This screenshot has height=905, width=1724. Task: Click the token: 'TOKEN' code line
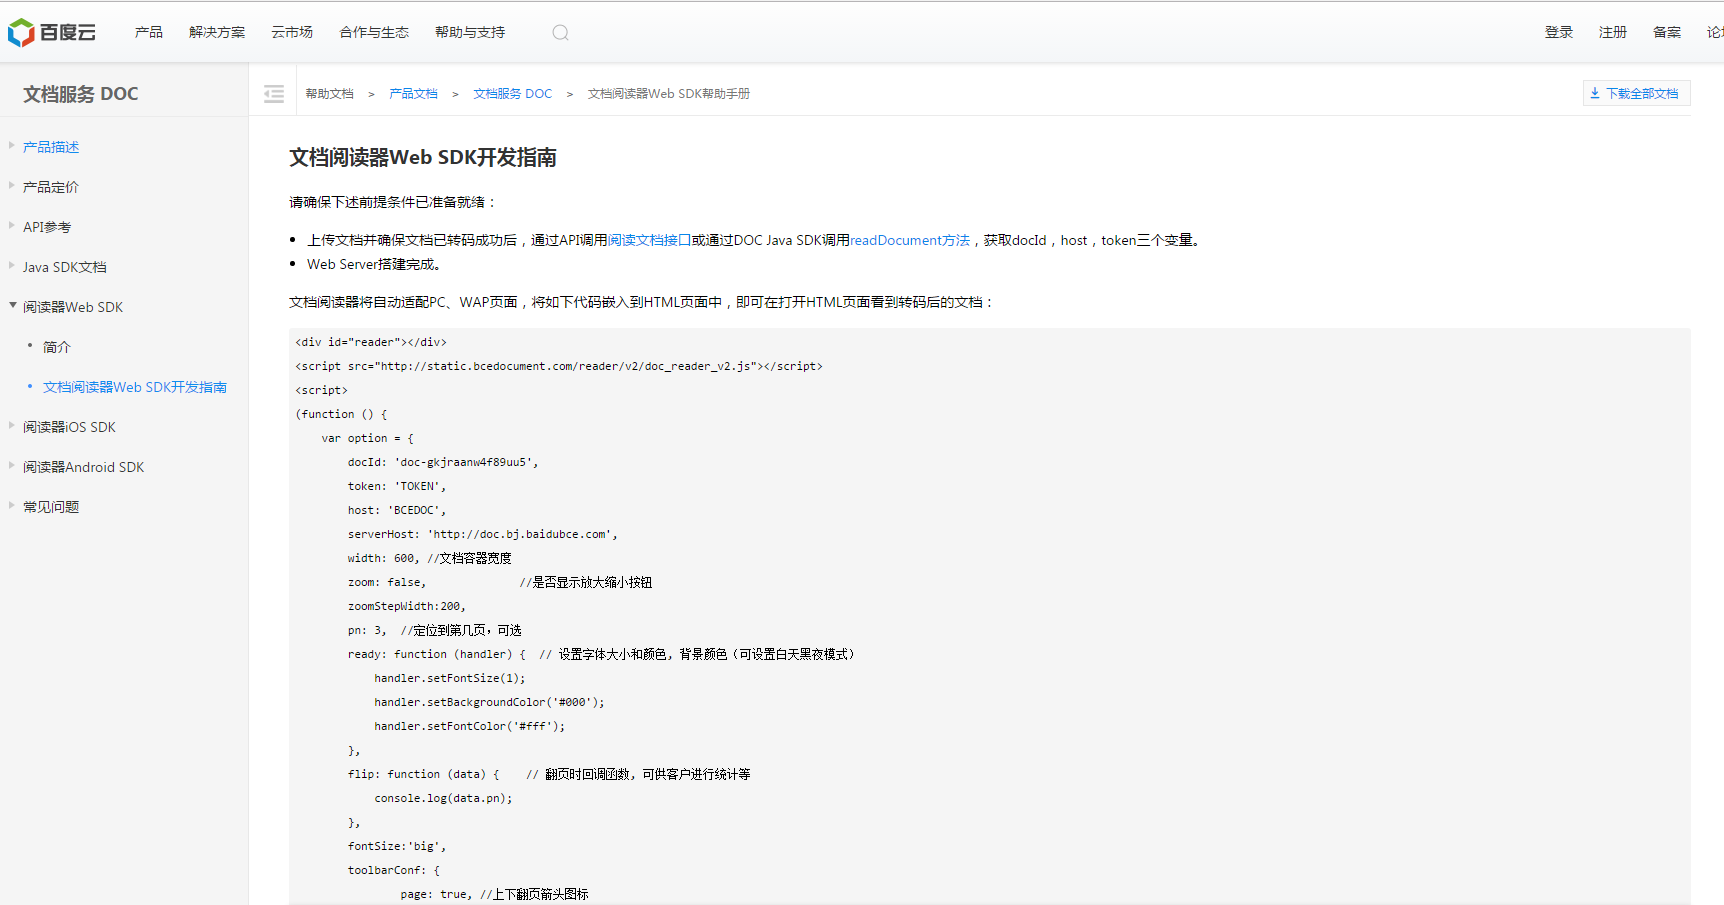coord(397,486)
